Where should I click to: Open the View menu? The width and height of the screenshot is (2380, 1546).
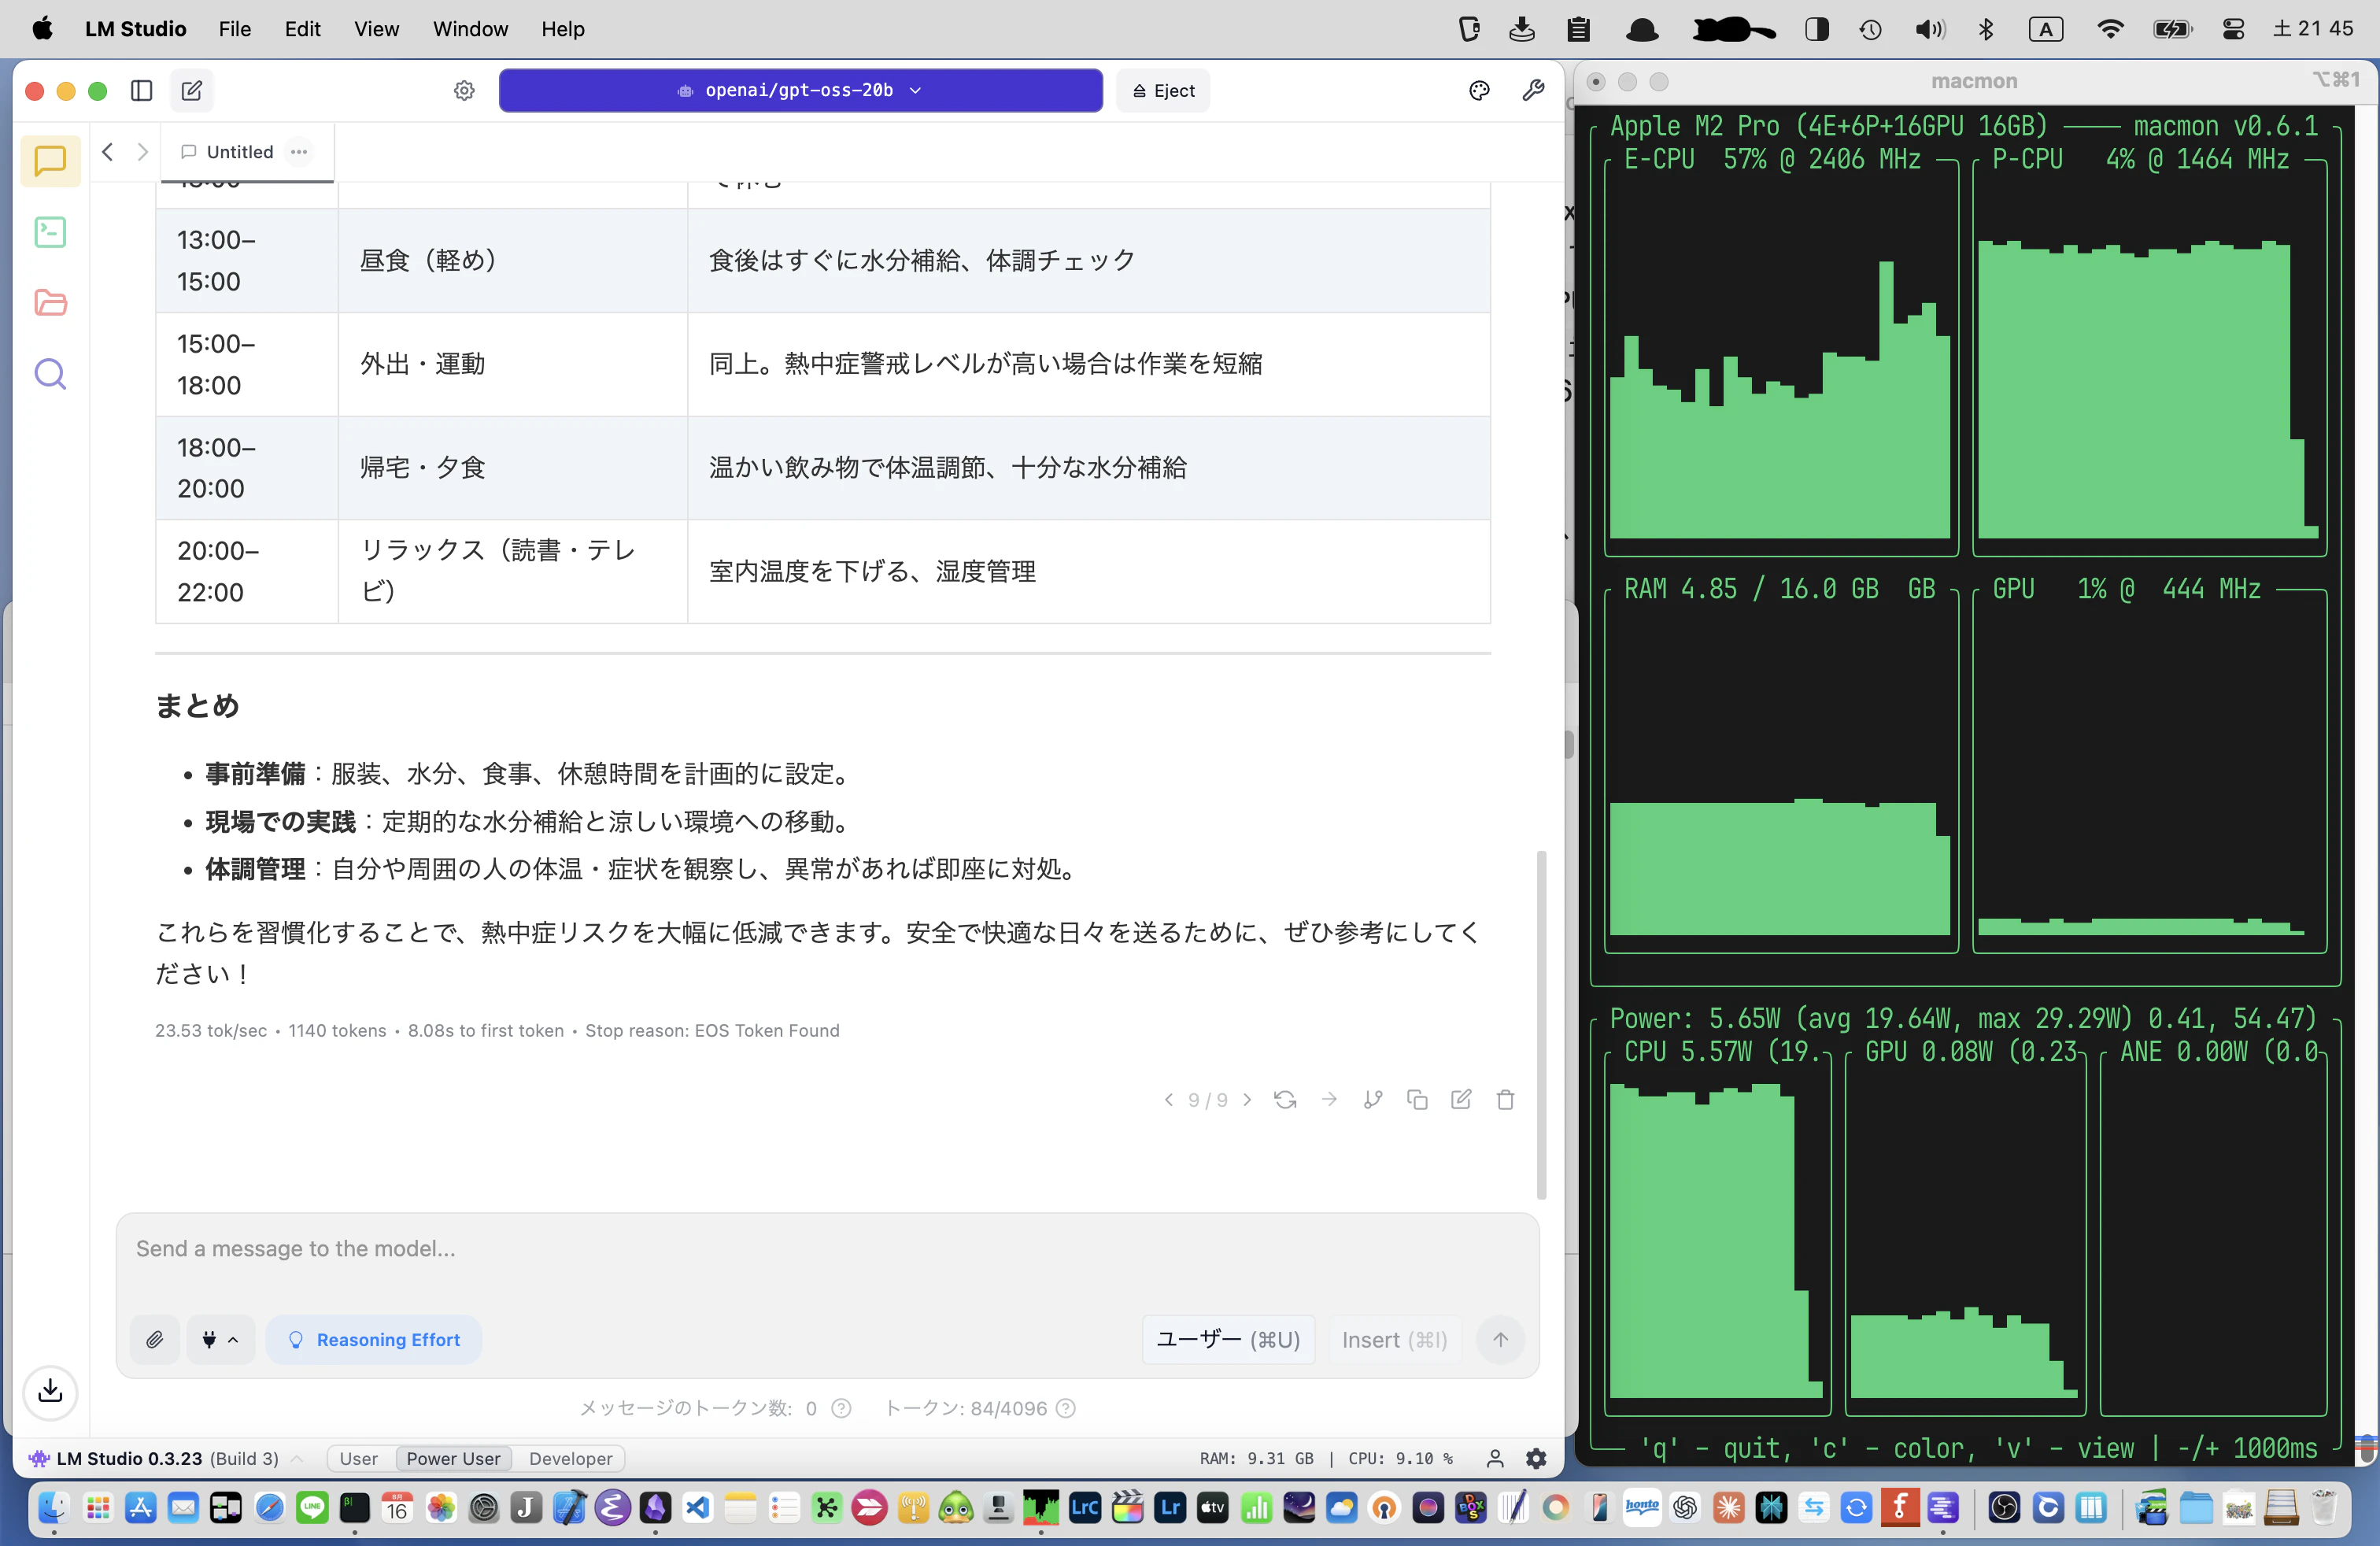[376, 29]
